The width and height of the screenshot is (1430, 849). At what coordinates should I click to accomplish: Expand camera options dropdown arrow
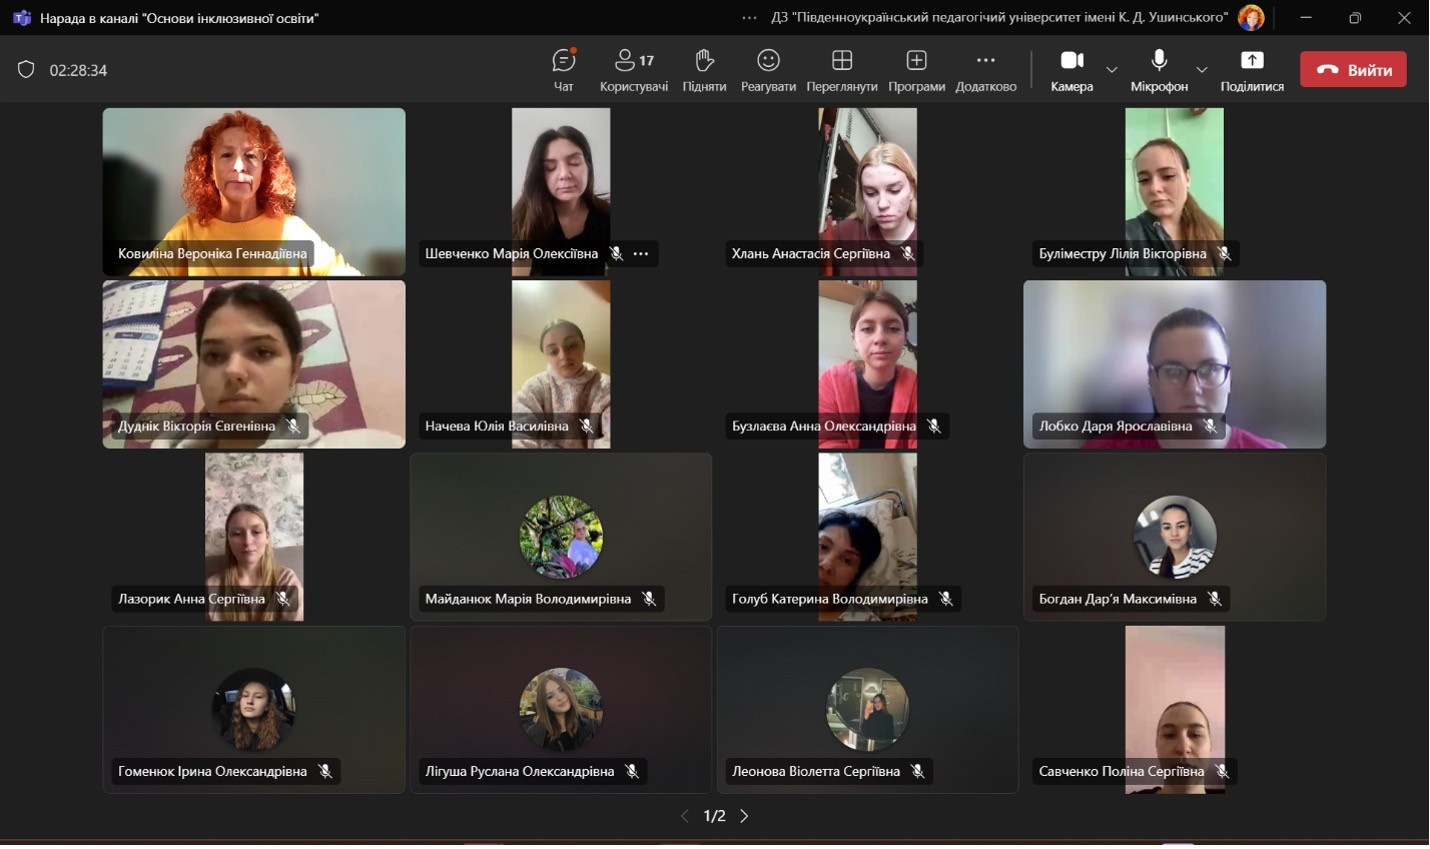[1112, 70]
